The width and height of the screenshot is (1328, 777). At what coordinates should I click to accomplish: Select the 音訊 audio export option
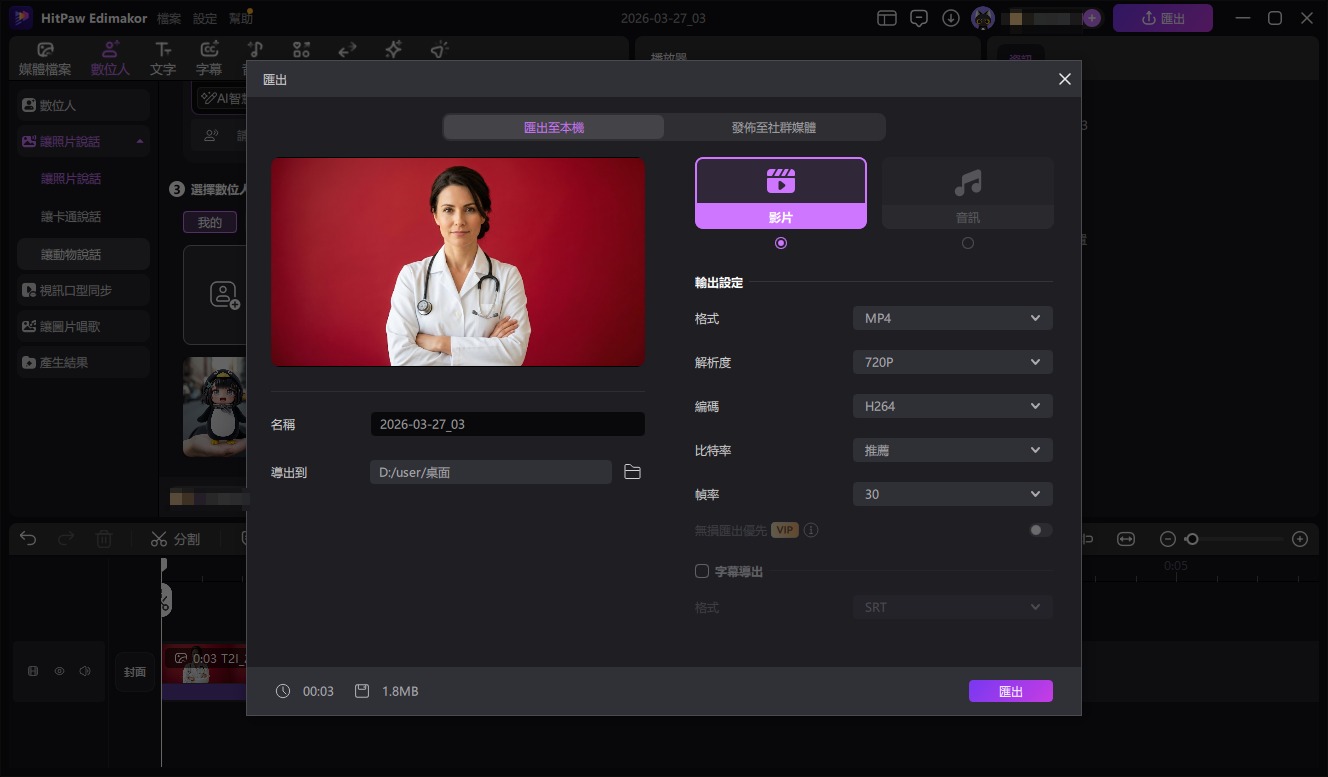[967, 192]
